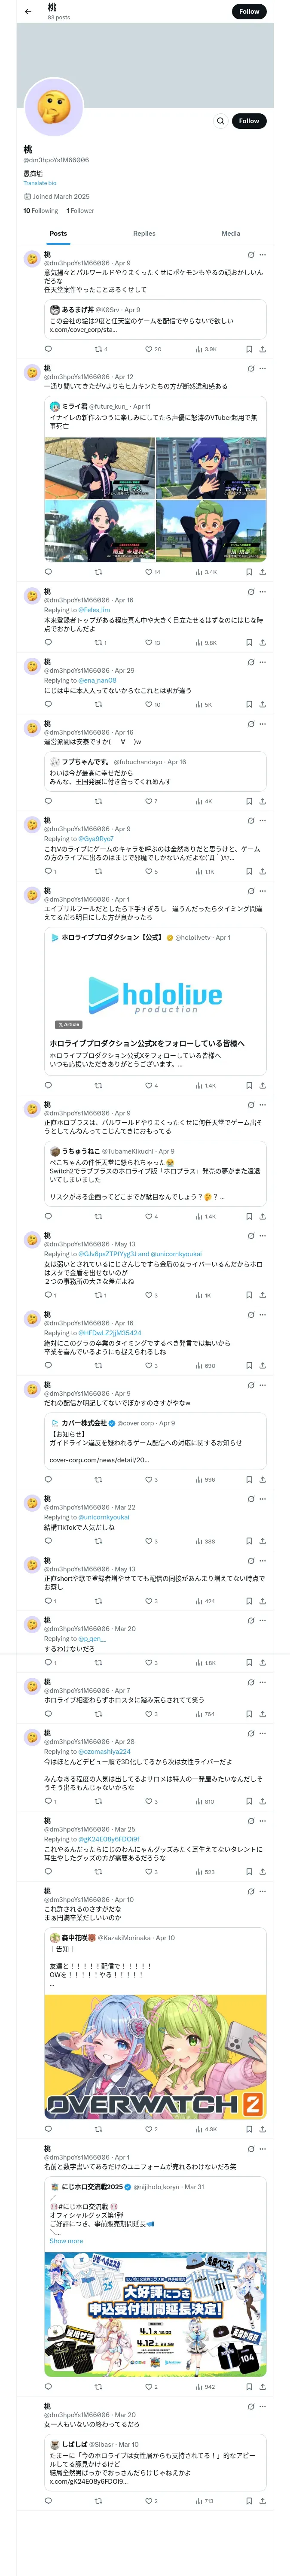Open more options on the first Apr 9 post
This screenshot has width=290, height=2576.
pyautogui.click(x=263, y=255)
